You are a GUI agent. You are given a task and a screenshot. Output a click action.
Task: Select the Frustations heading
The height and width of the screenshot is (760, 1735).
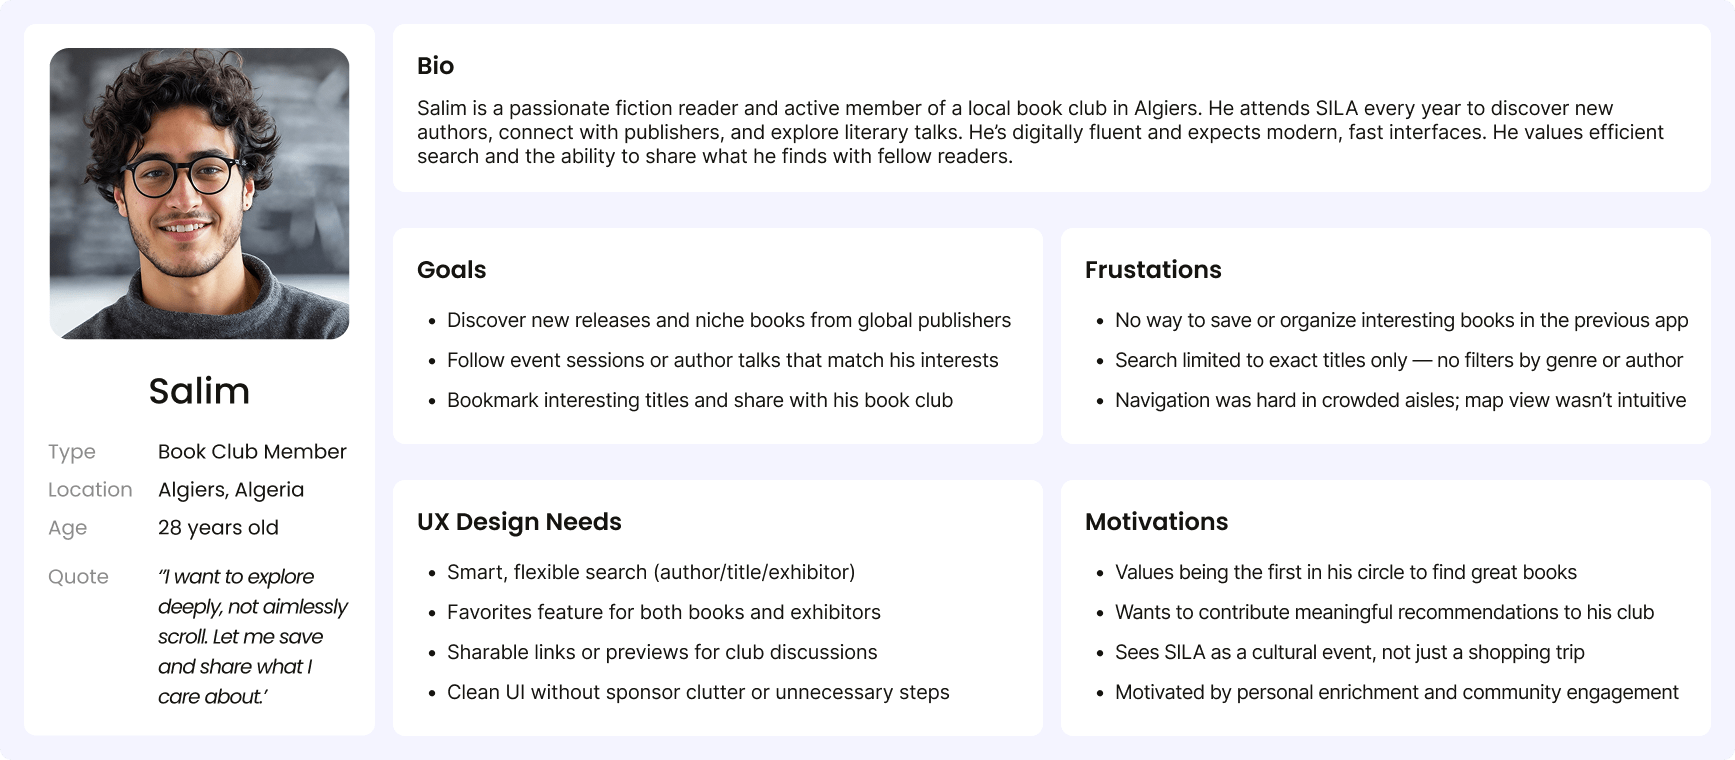pyautogui.click(x=1153, y=270)
